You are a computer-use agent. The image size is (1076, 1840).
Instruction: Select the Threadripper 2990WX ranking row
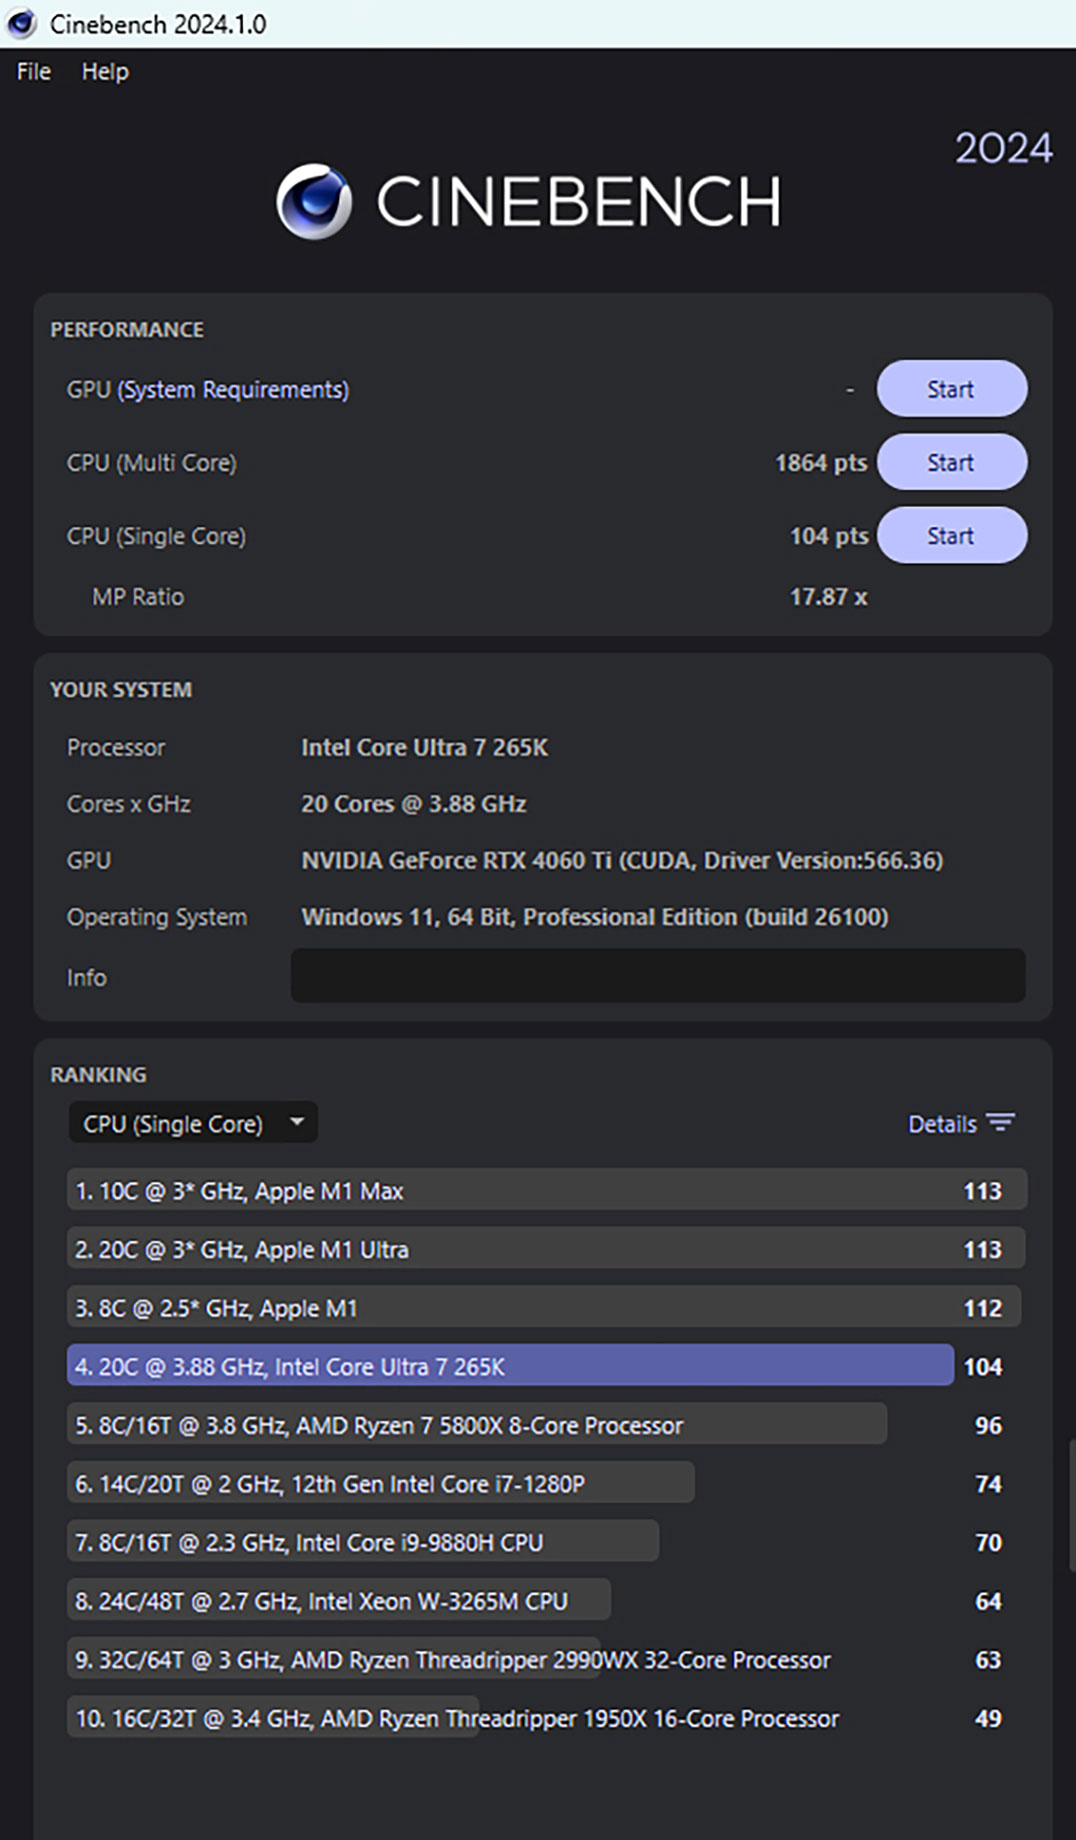pyautogui.click(x=452, y=1660)
